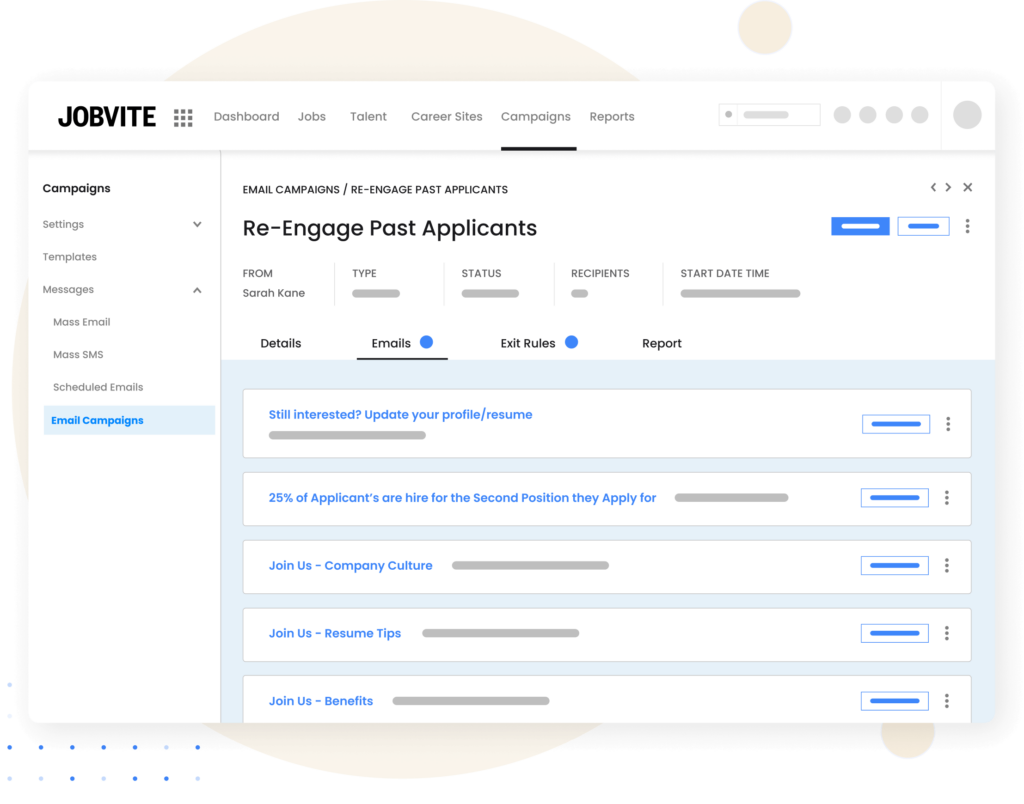Click the Jobvite logo
The width and height of the screenshot is (1024, 804).
tap(107, 117)
